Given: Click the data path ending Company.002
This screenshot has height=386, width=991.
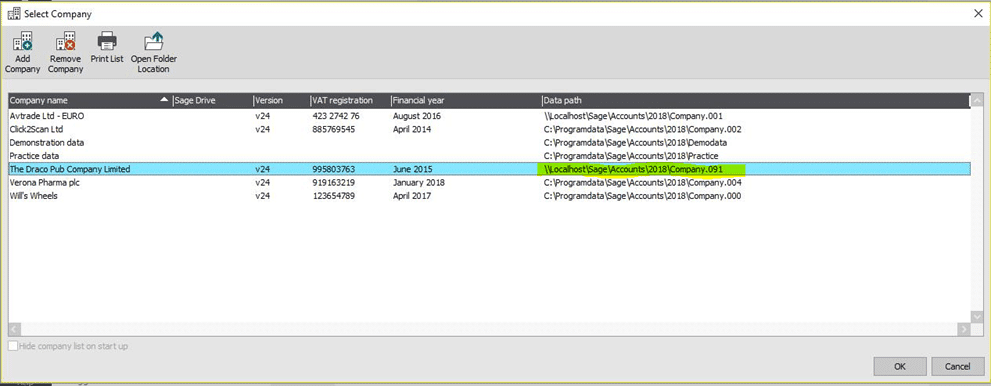Looking at the screenshot, I should tap(643, 130).
